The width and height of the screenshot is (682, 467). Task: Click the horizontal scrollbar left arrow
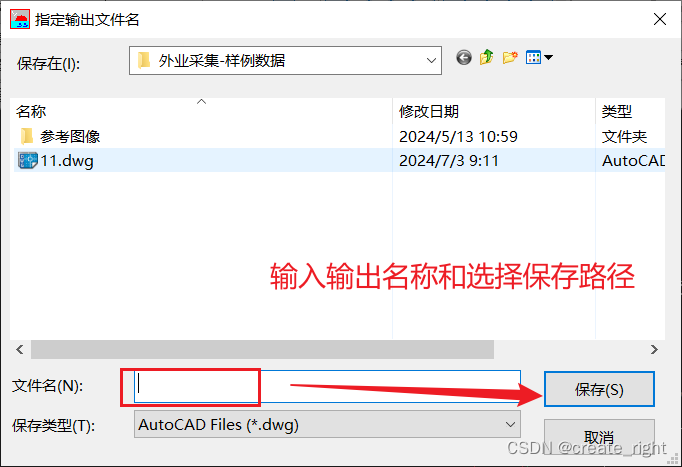(20, 350)
